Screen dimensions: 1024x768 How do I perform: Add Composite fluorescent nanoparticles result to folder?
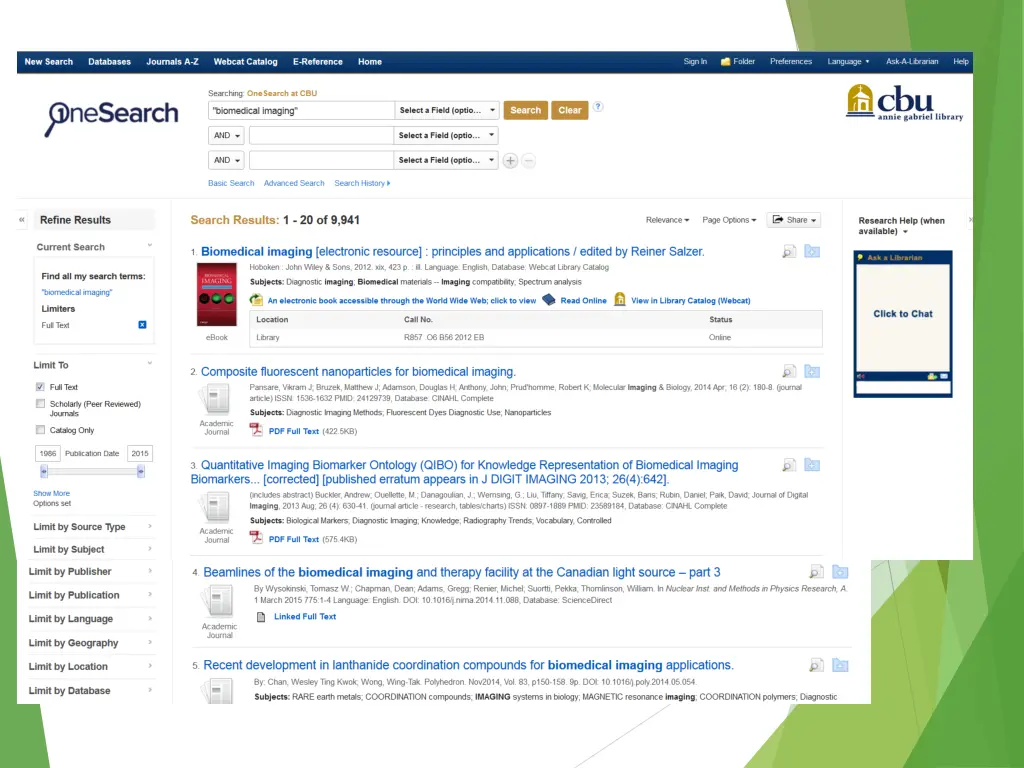pyautogui.click(x=812, y=372)
